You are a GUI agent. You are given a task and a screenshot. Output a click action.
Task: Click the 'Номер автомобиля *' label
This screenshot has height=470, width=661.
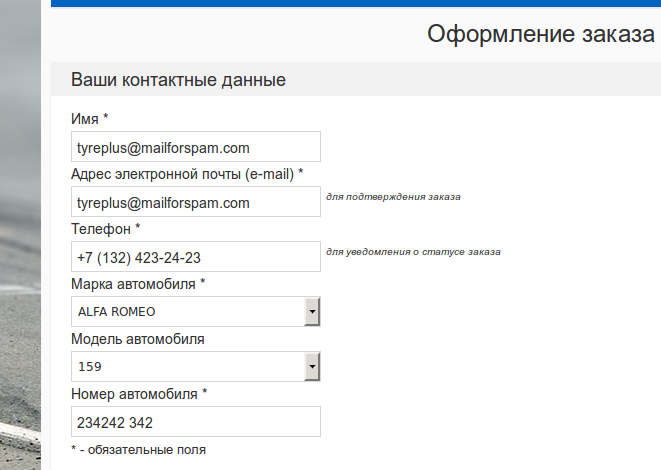coord(139,394)
